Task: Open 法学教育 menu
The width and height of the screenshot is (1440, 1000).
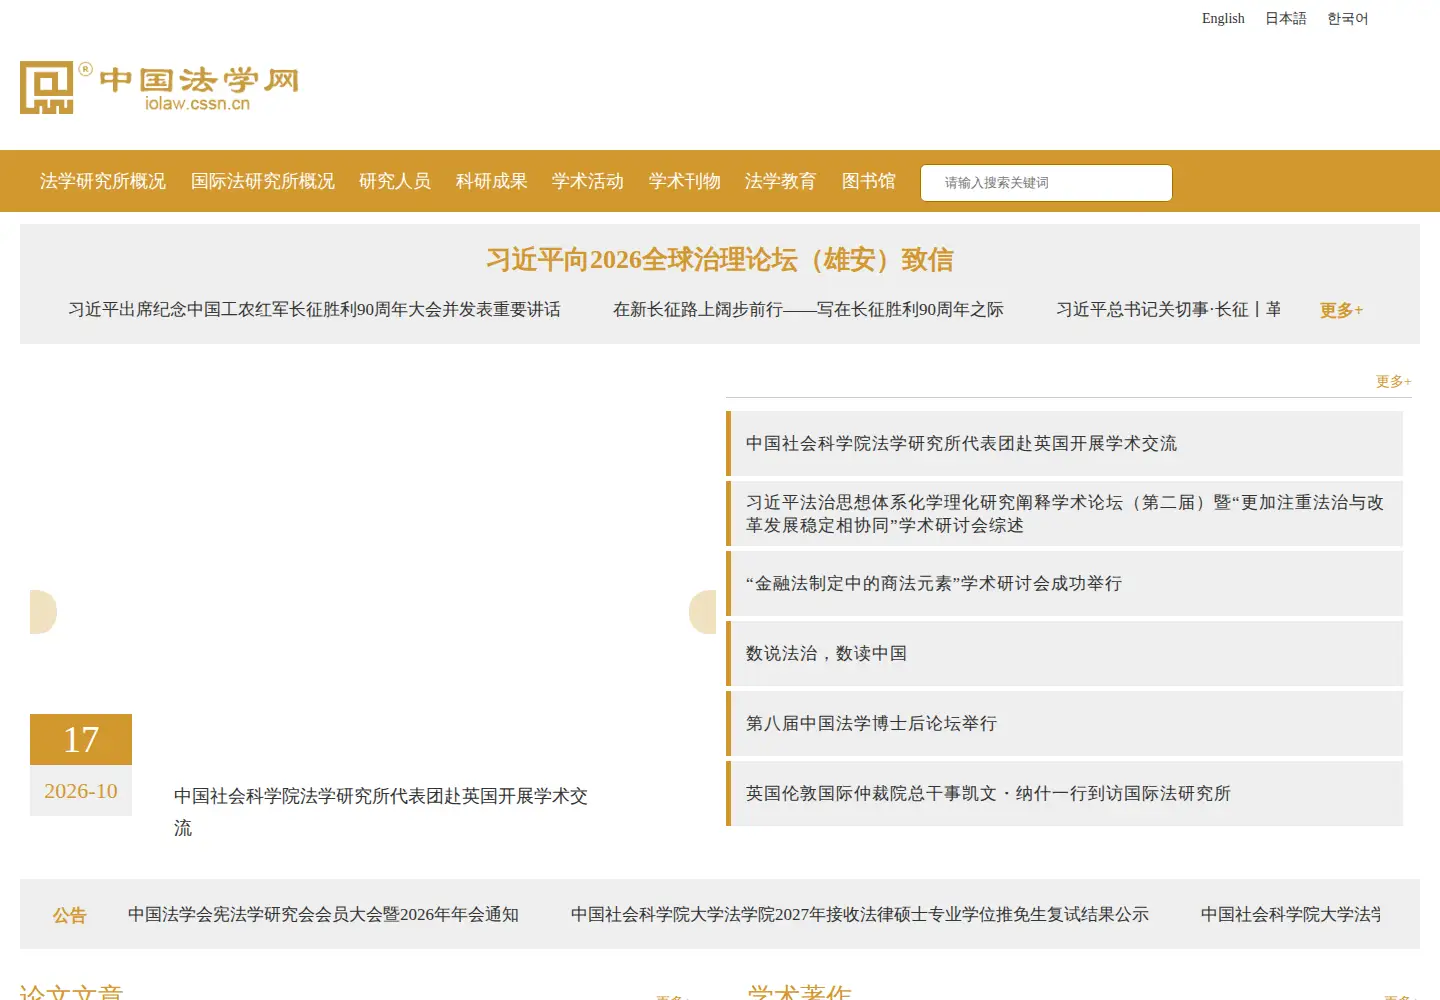Action: pyautogui.click(x=781, y=181)
